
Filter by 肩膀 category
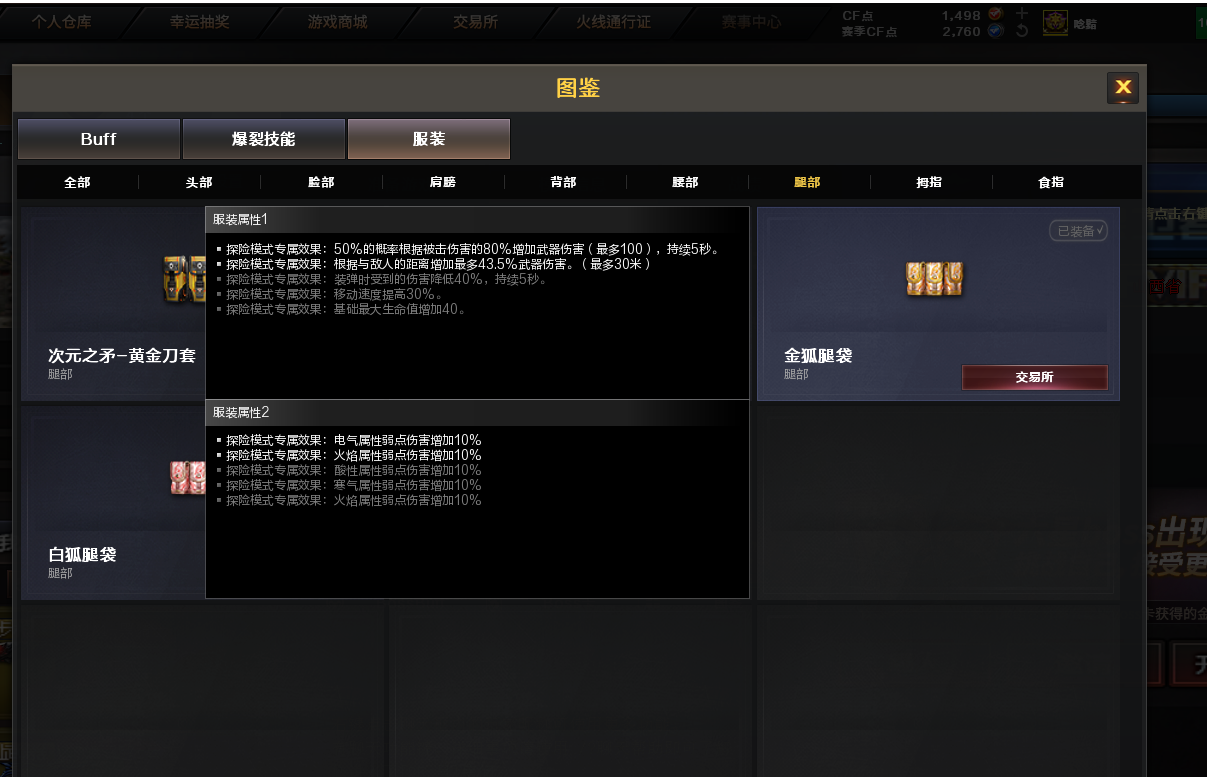coord(443,182)
